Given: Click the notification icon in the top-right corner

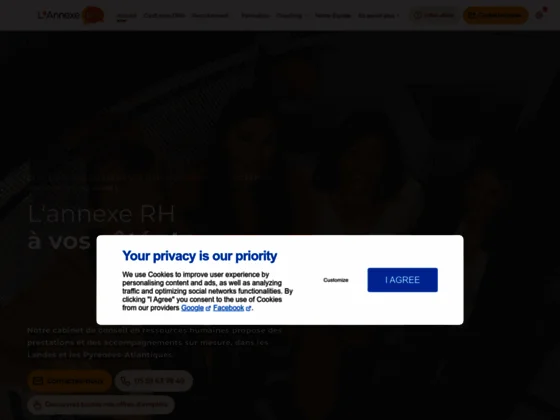Looking at the screenshot, I should (x=539, y=15).
